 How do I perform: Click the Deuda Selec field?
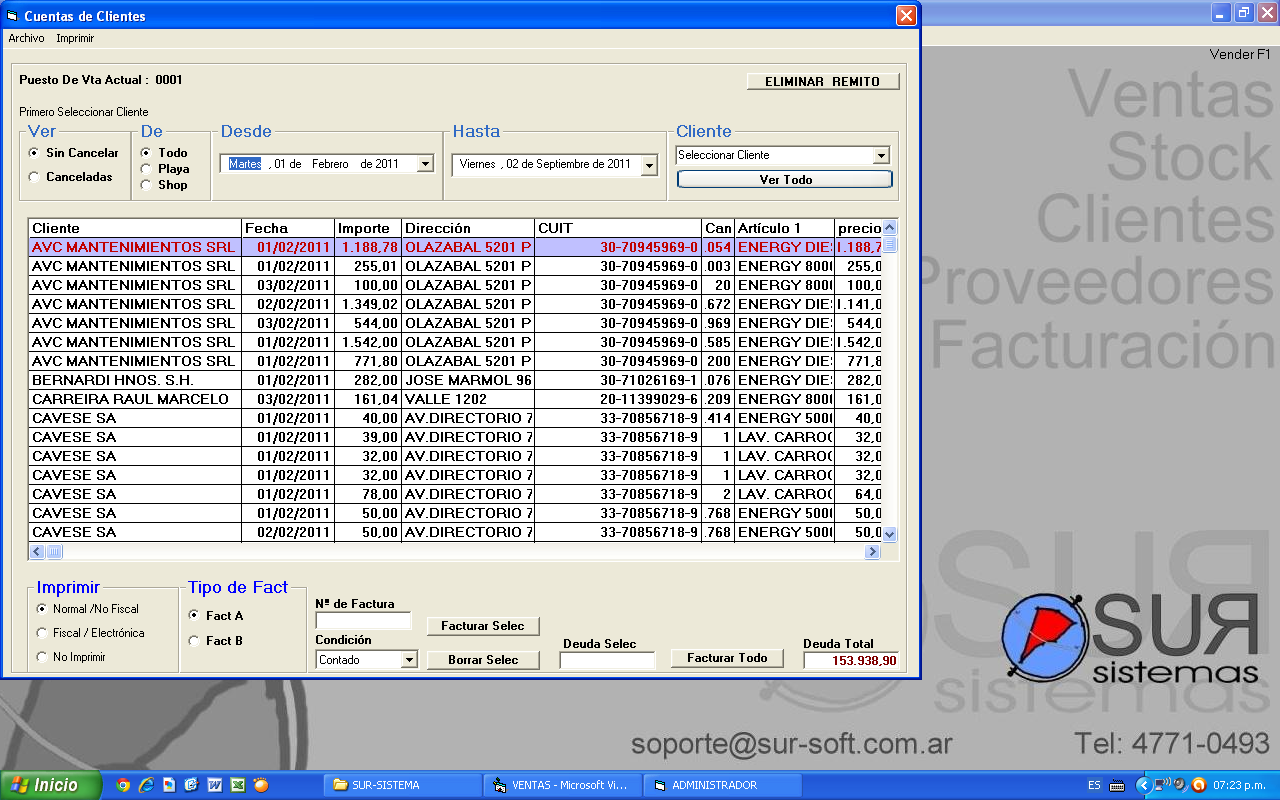click(607, 660)
